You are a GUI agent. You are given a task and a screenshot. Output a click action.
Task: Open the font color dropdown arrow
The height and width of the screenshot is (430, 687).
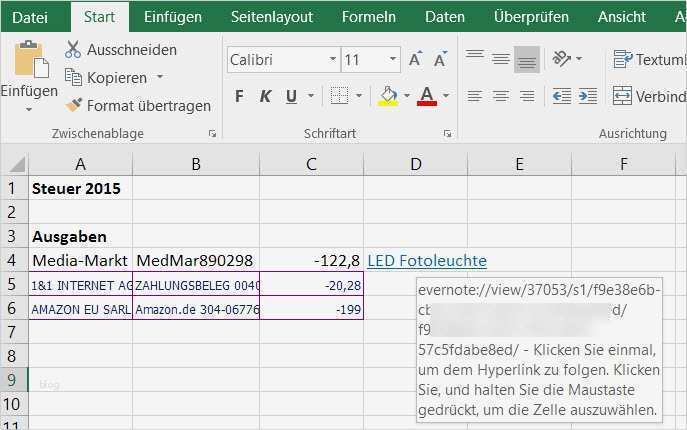[446, 96]
